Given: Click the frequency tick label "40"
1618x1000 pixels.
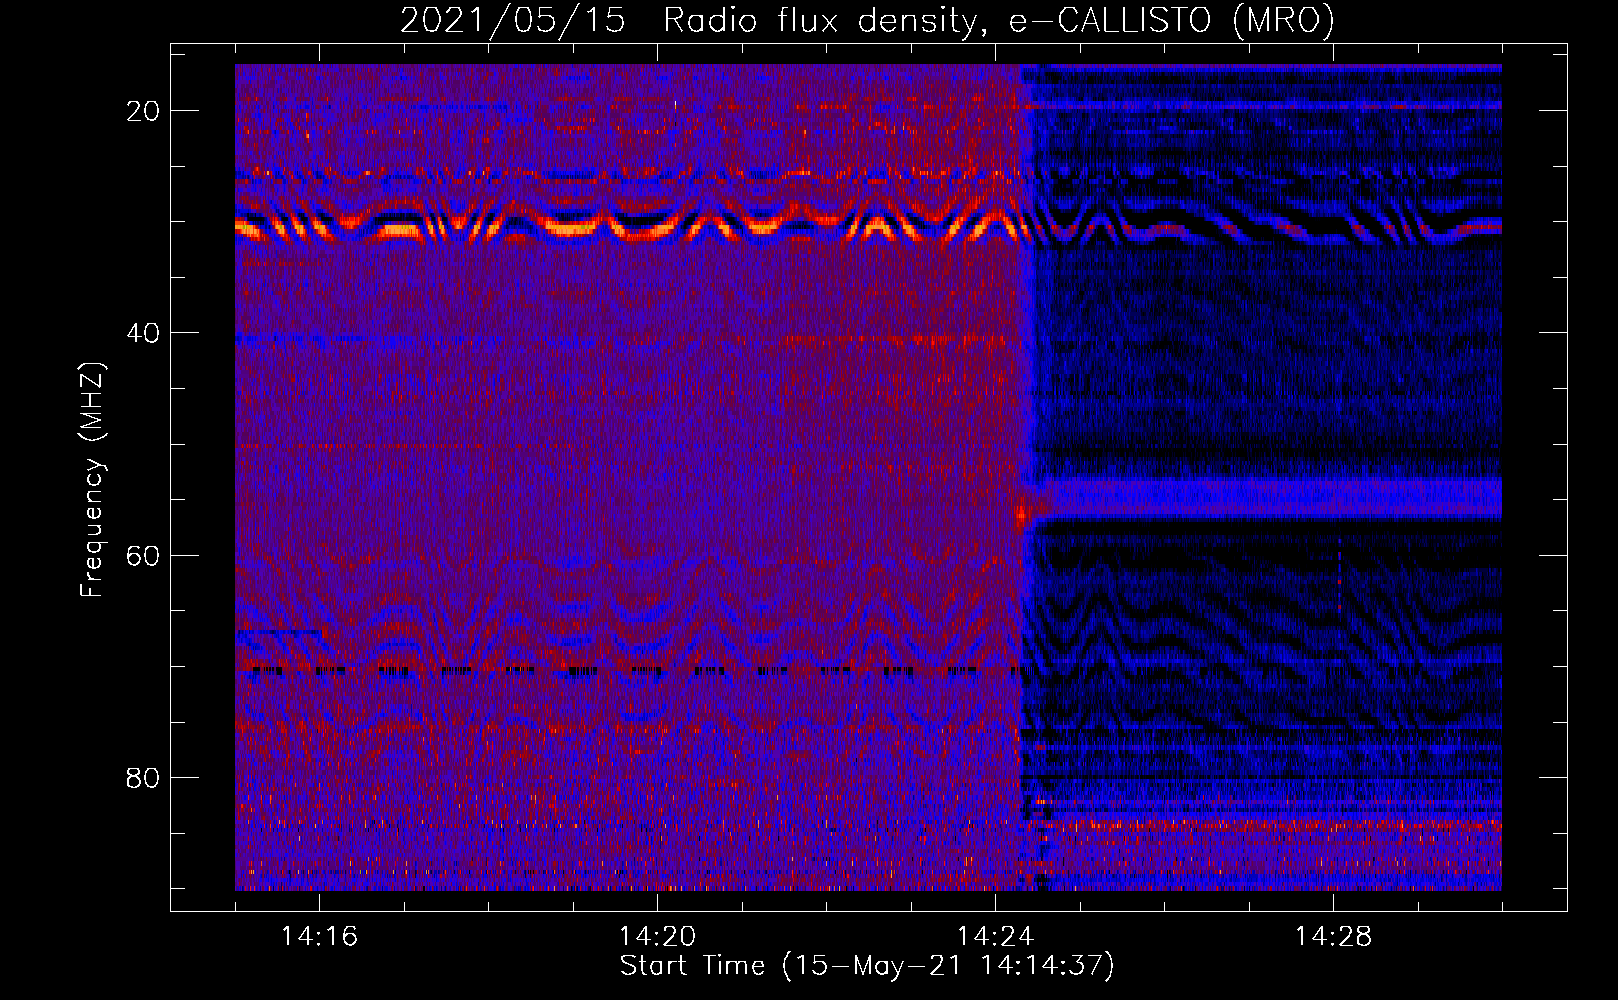Looking at the screenshot, I should (x=144, y=333).
